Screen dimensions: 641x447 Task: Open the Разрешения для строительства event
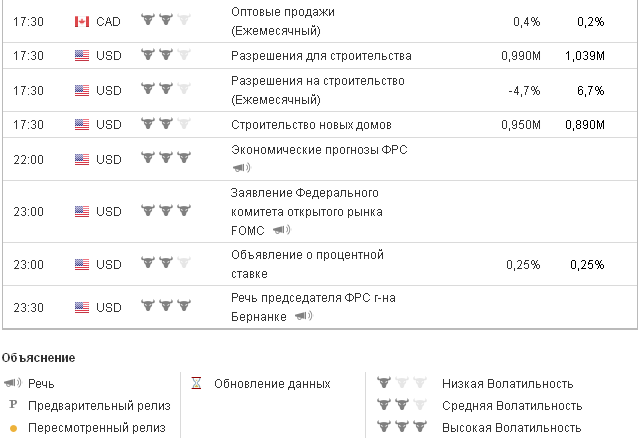(x=320, y=56)
